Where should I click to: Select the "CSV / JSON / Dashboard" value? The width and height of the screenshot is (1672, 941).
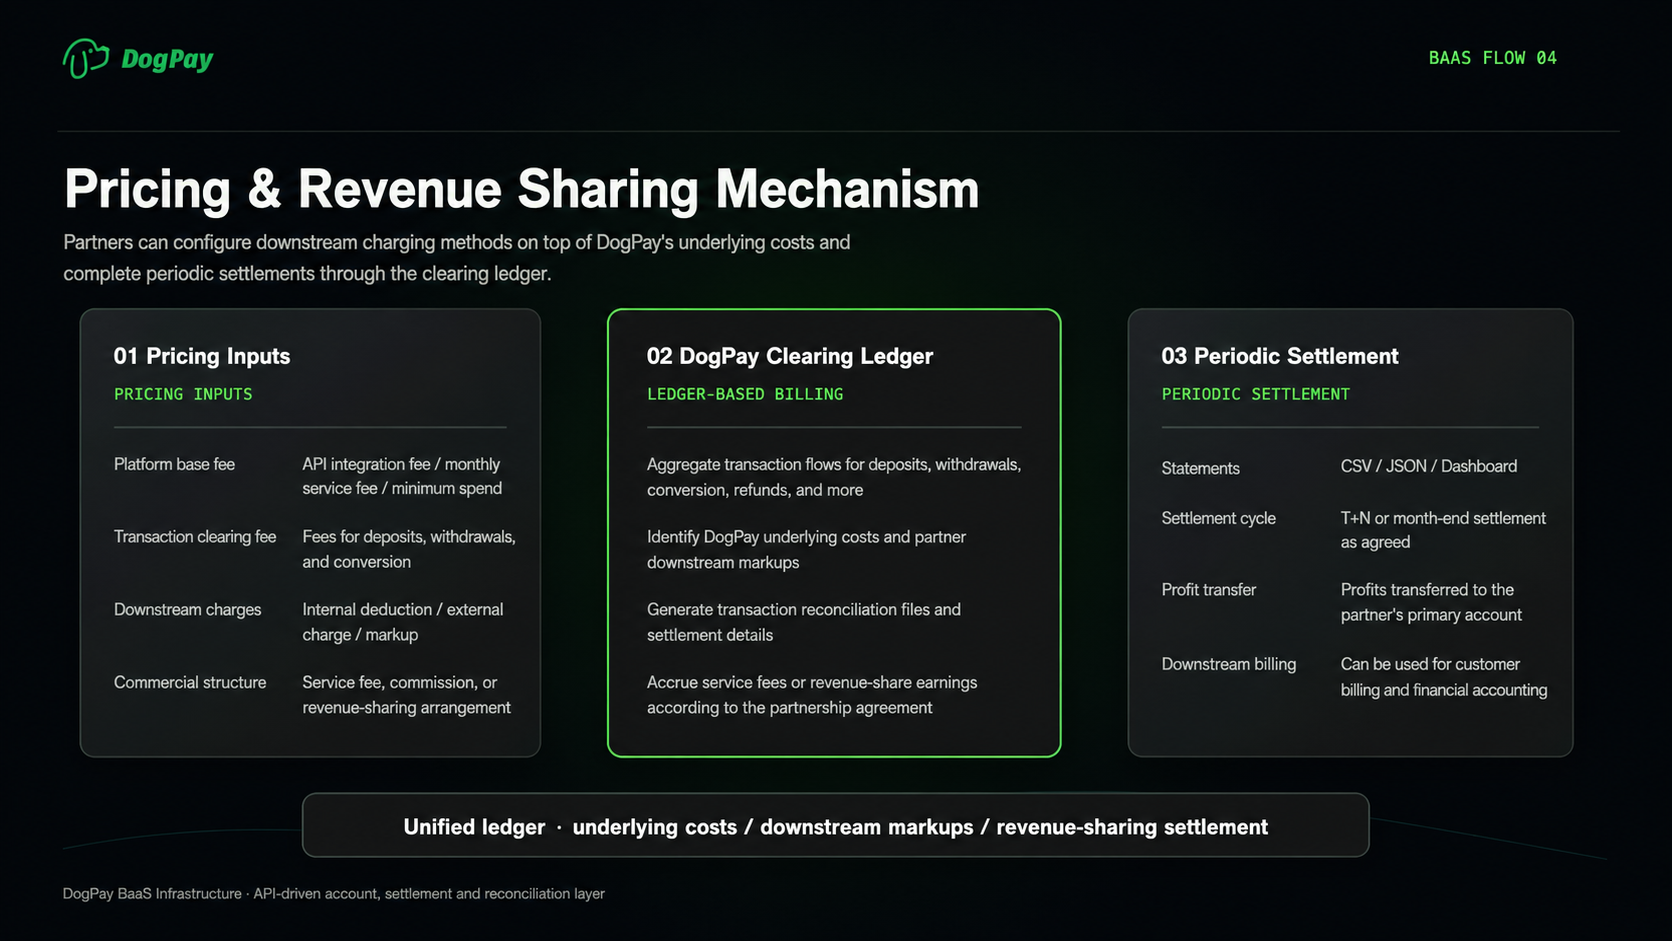pyautogui.click(x=1429, y=466)
